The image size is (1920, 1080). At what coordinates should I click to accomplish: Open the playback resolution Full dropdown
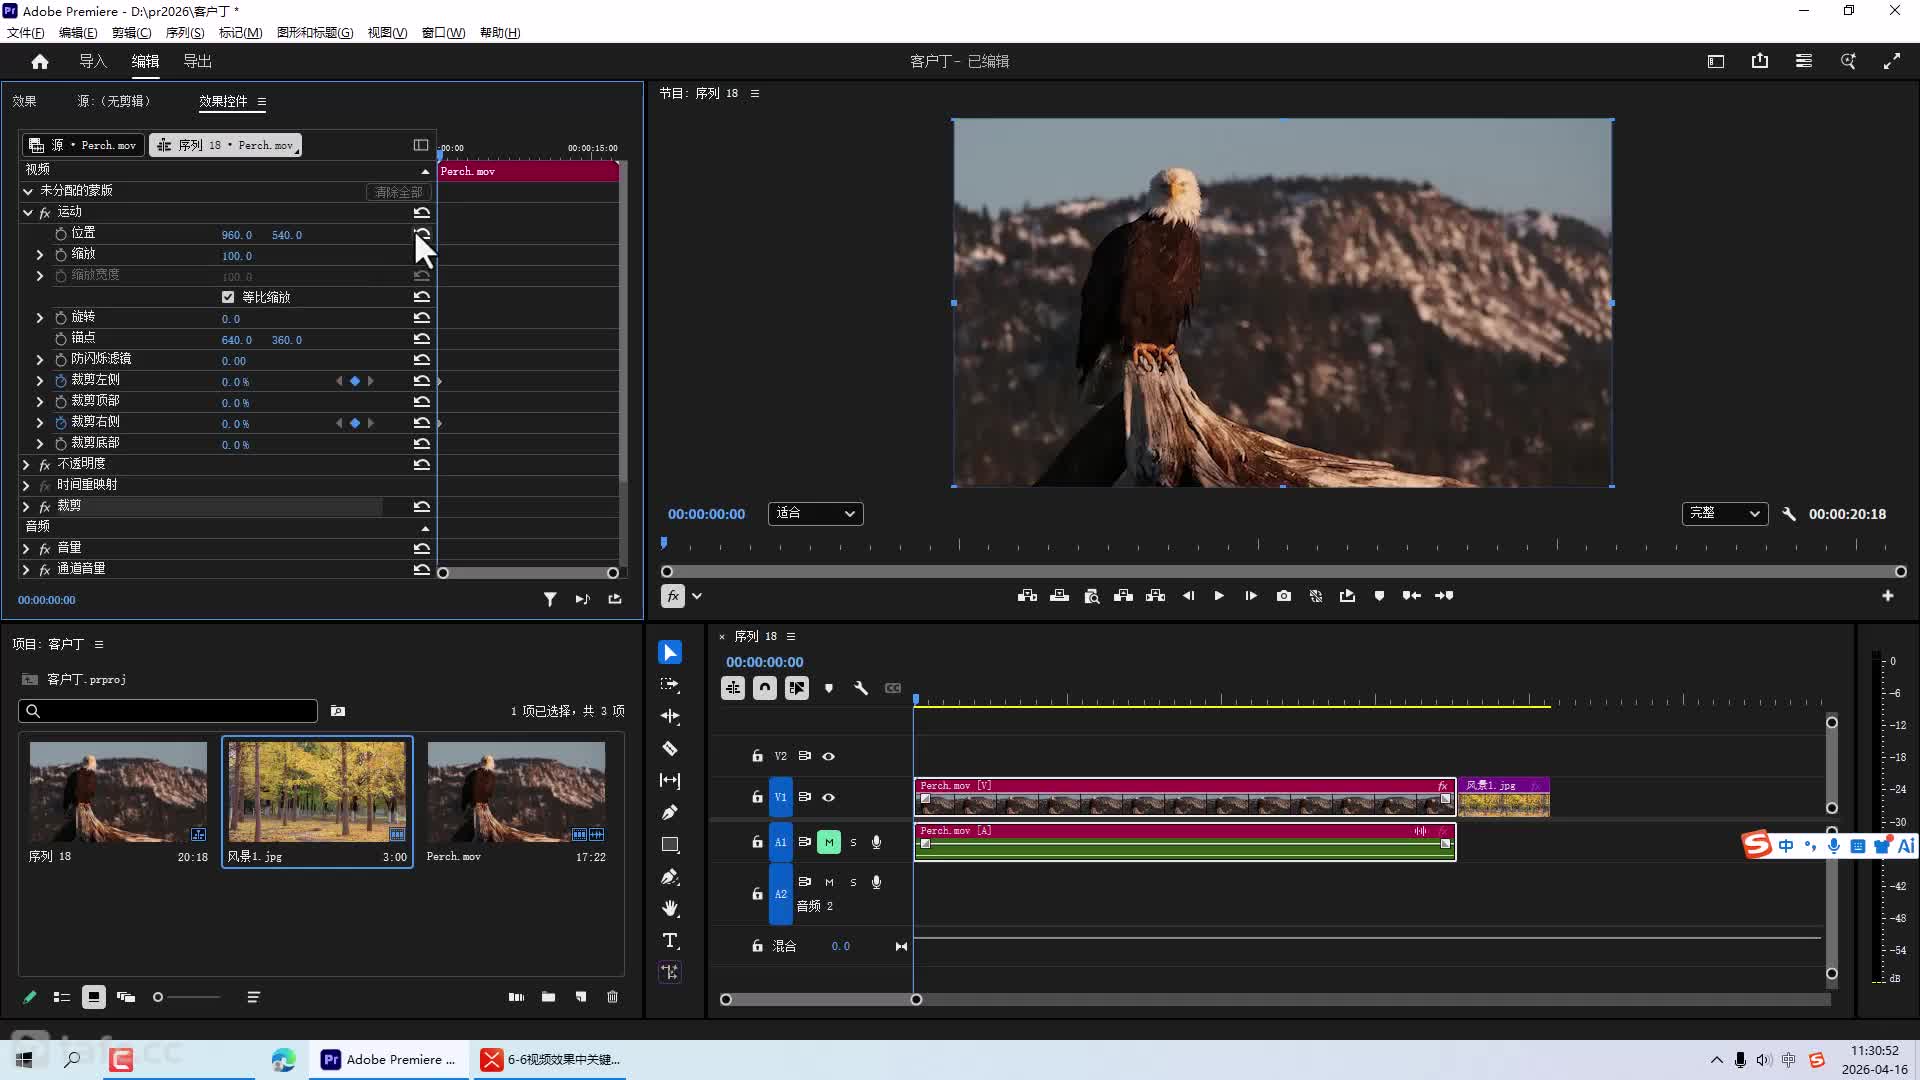1725,514
